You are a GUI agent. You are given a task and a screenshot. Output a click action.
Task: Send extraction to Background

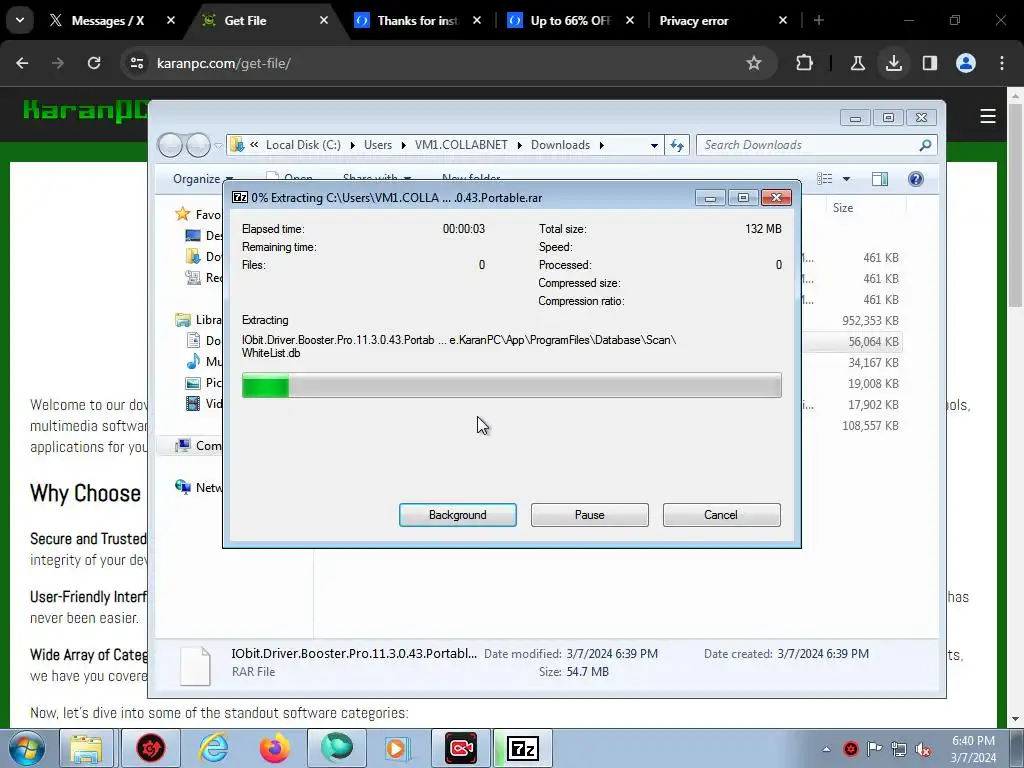(457, 515)
